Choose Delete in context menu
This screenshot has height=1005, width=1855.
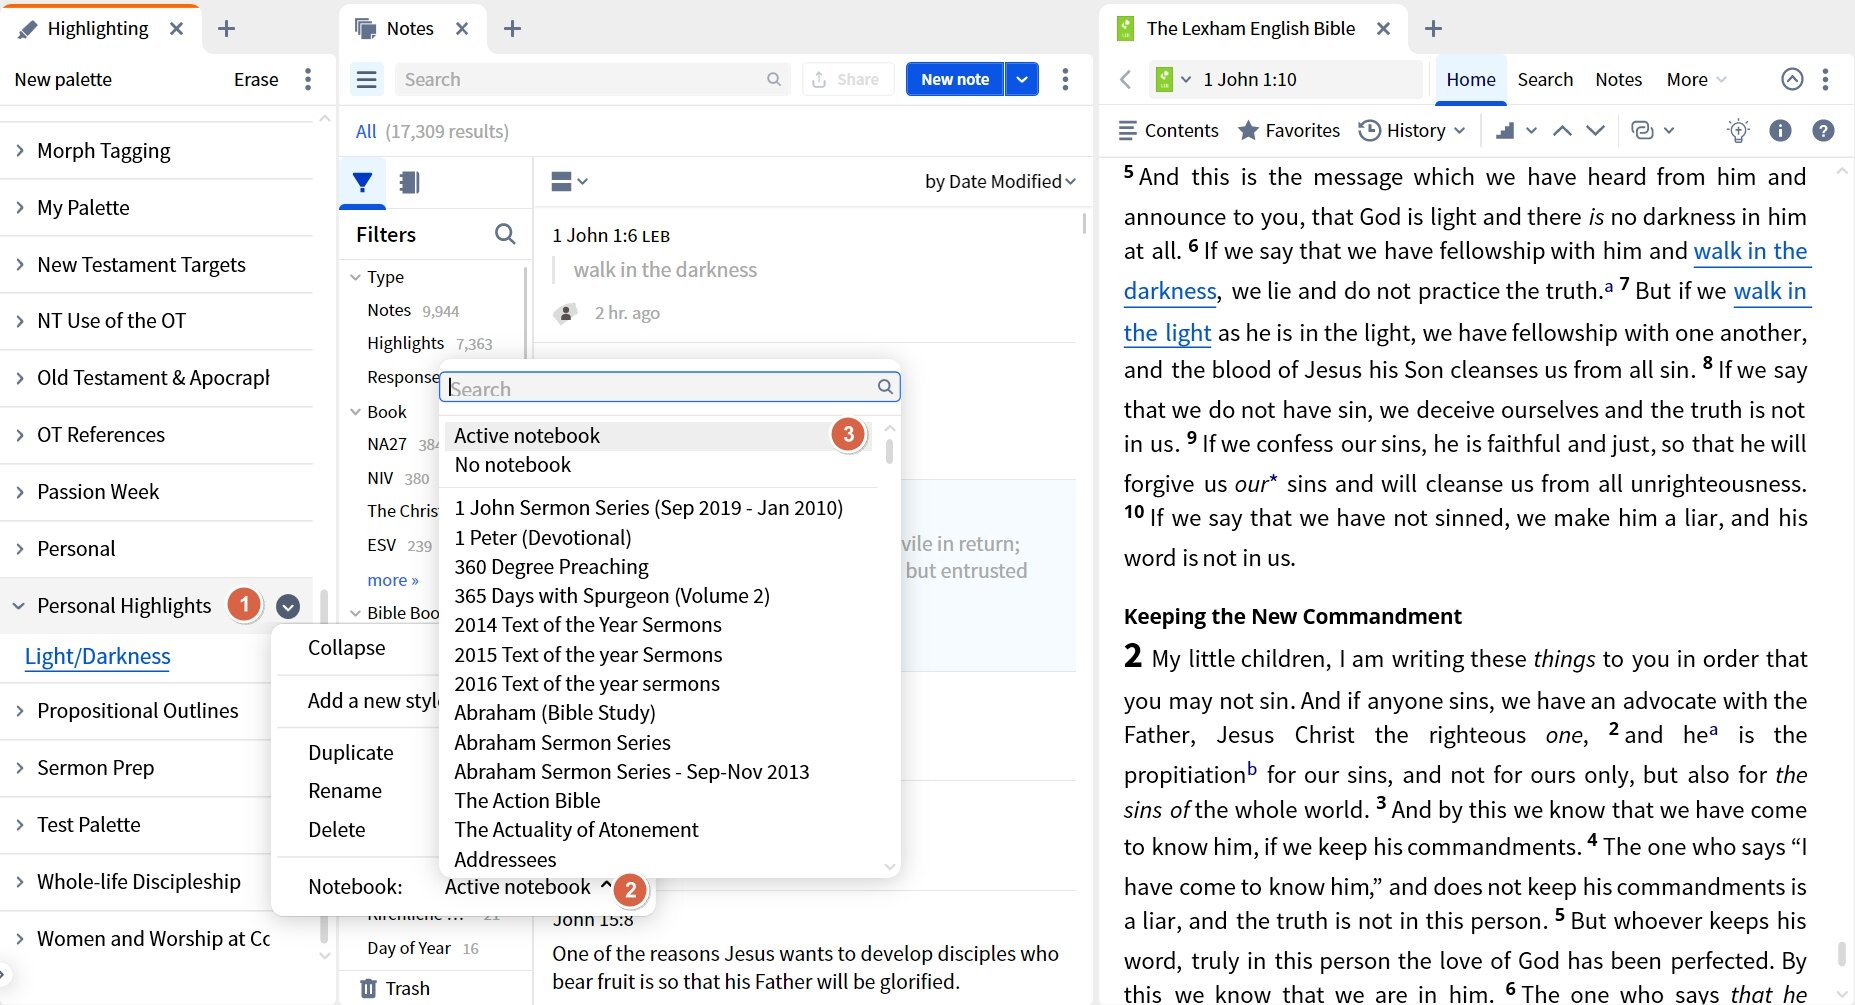click(336, 829)
